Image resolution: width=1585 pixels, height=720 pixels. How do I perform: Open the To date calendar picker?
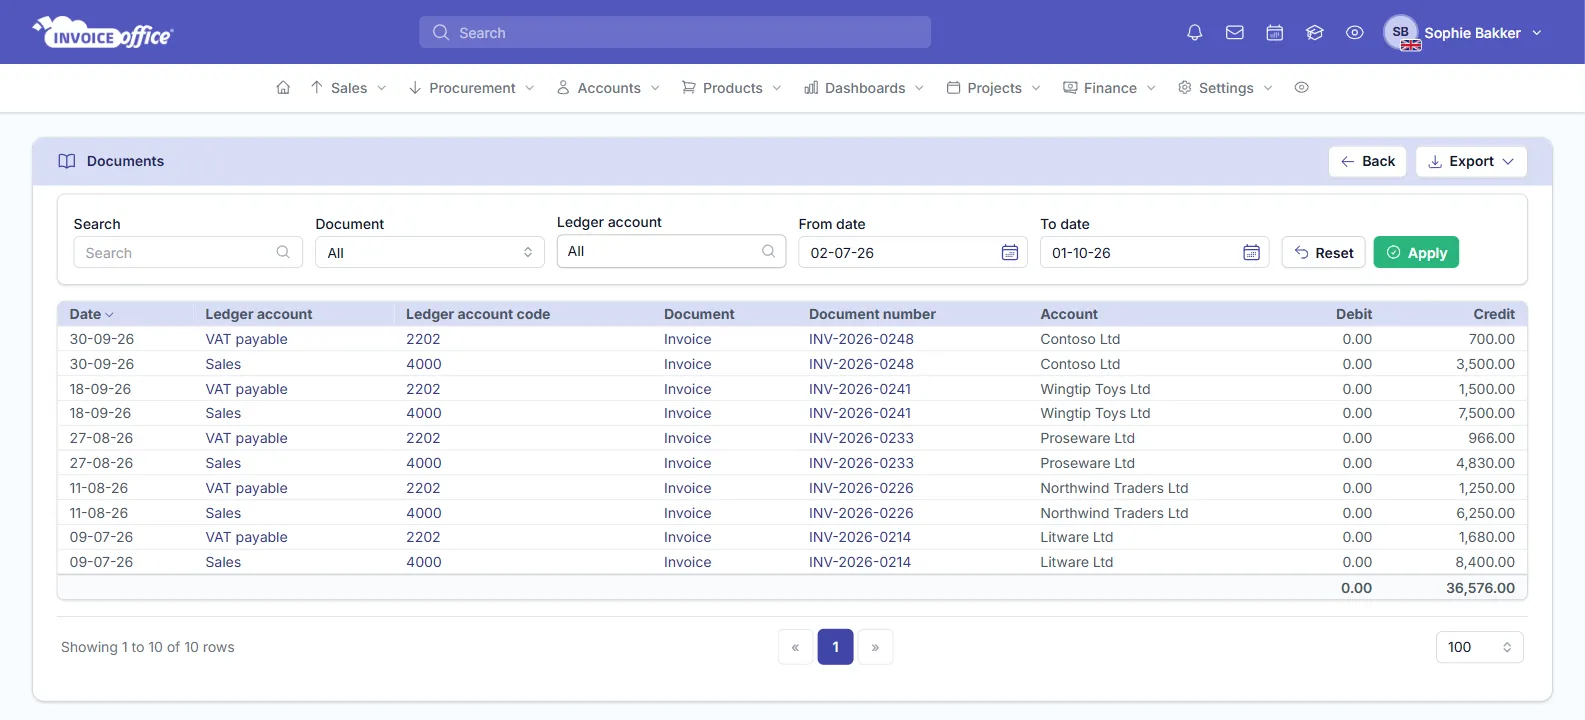[x=1251, y=253]
